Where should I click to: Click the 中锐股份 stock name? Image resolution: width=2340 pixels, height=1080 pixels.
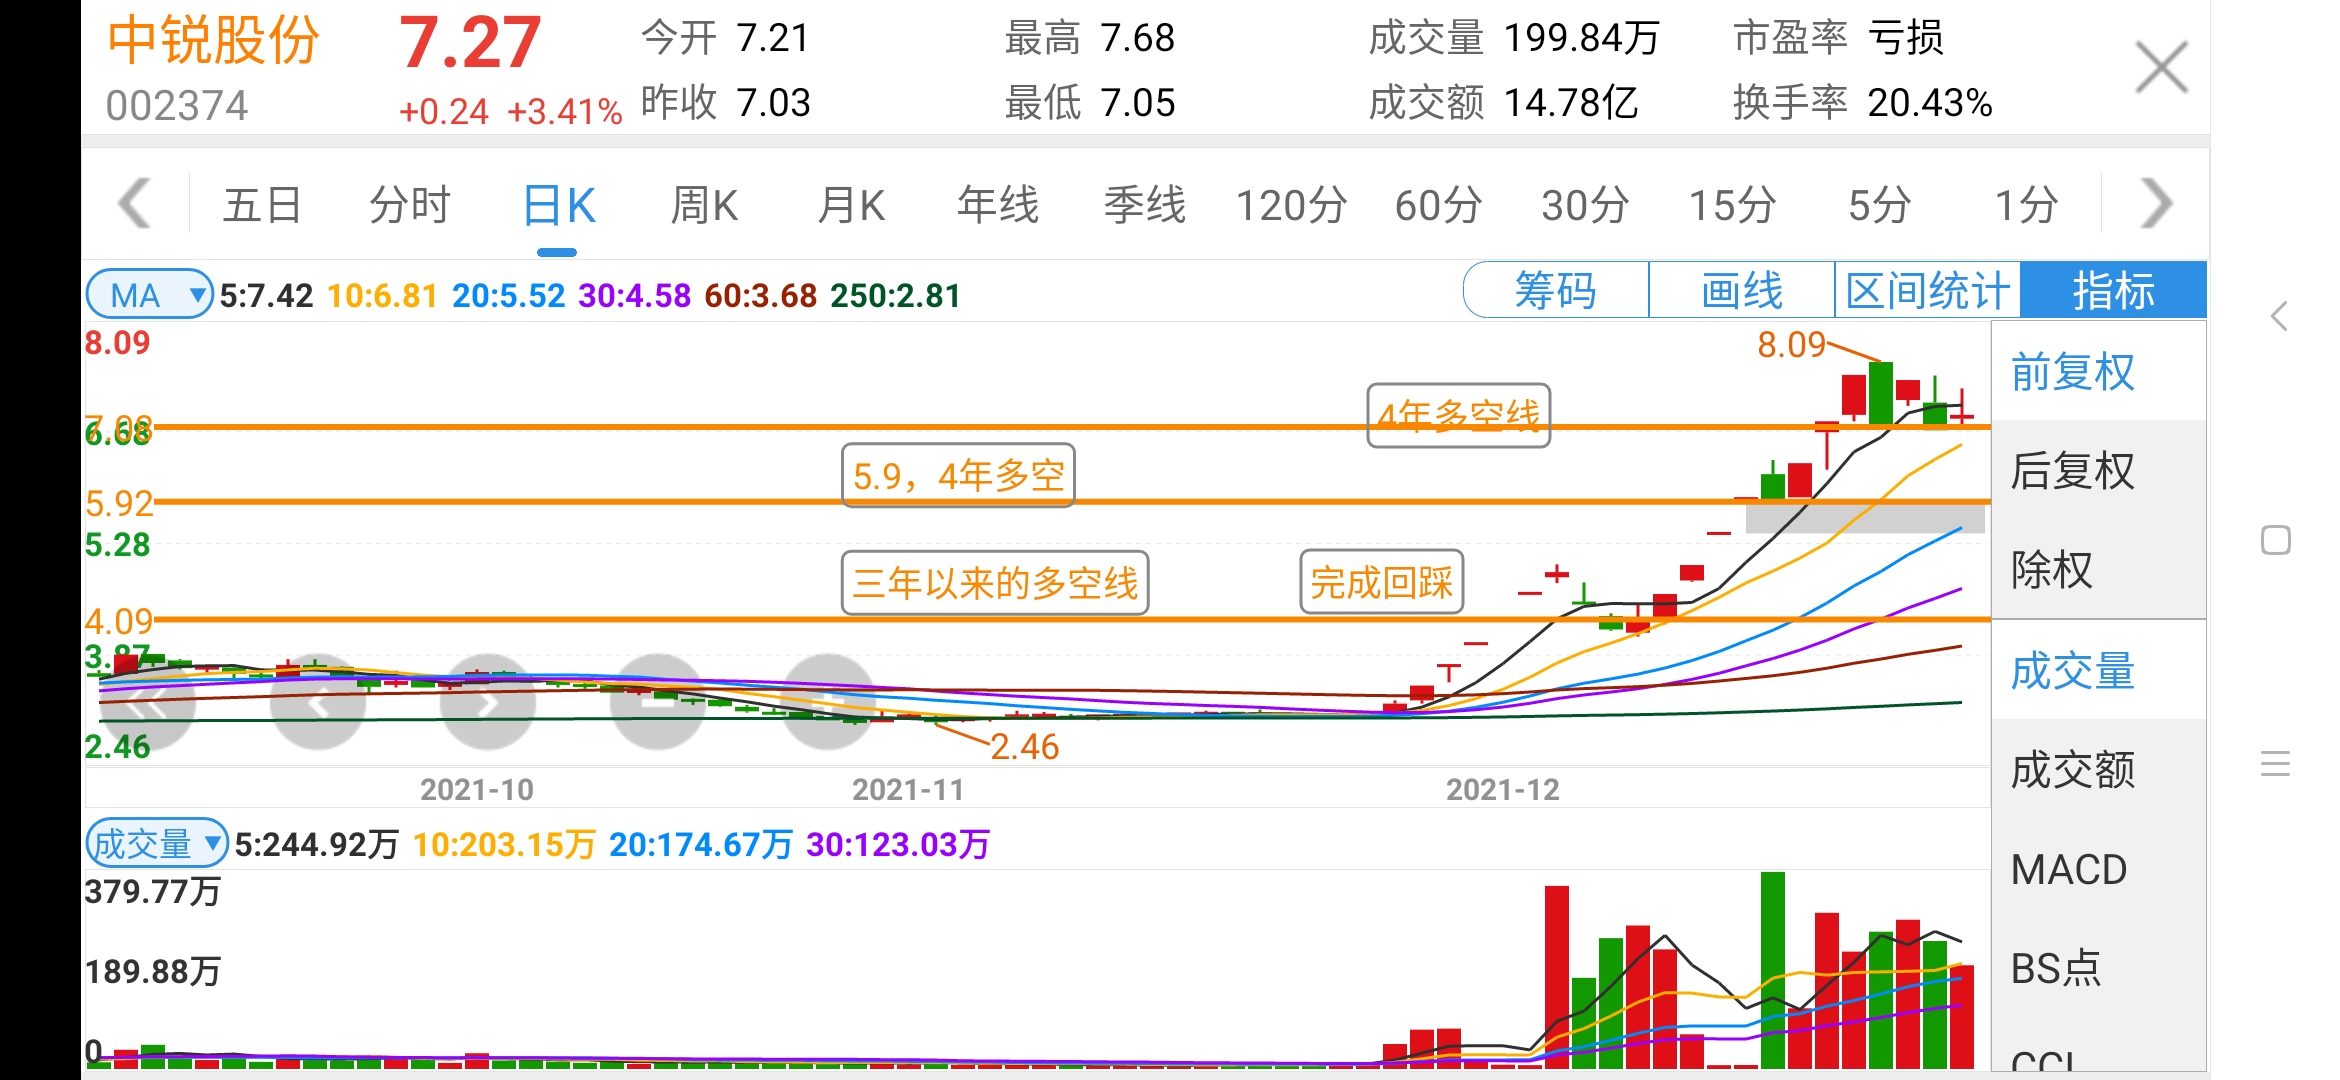(x=213, y=41)
